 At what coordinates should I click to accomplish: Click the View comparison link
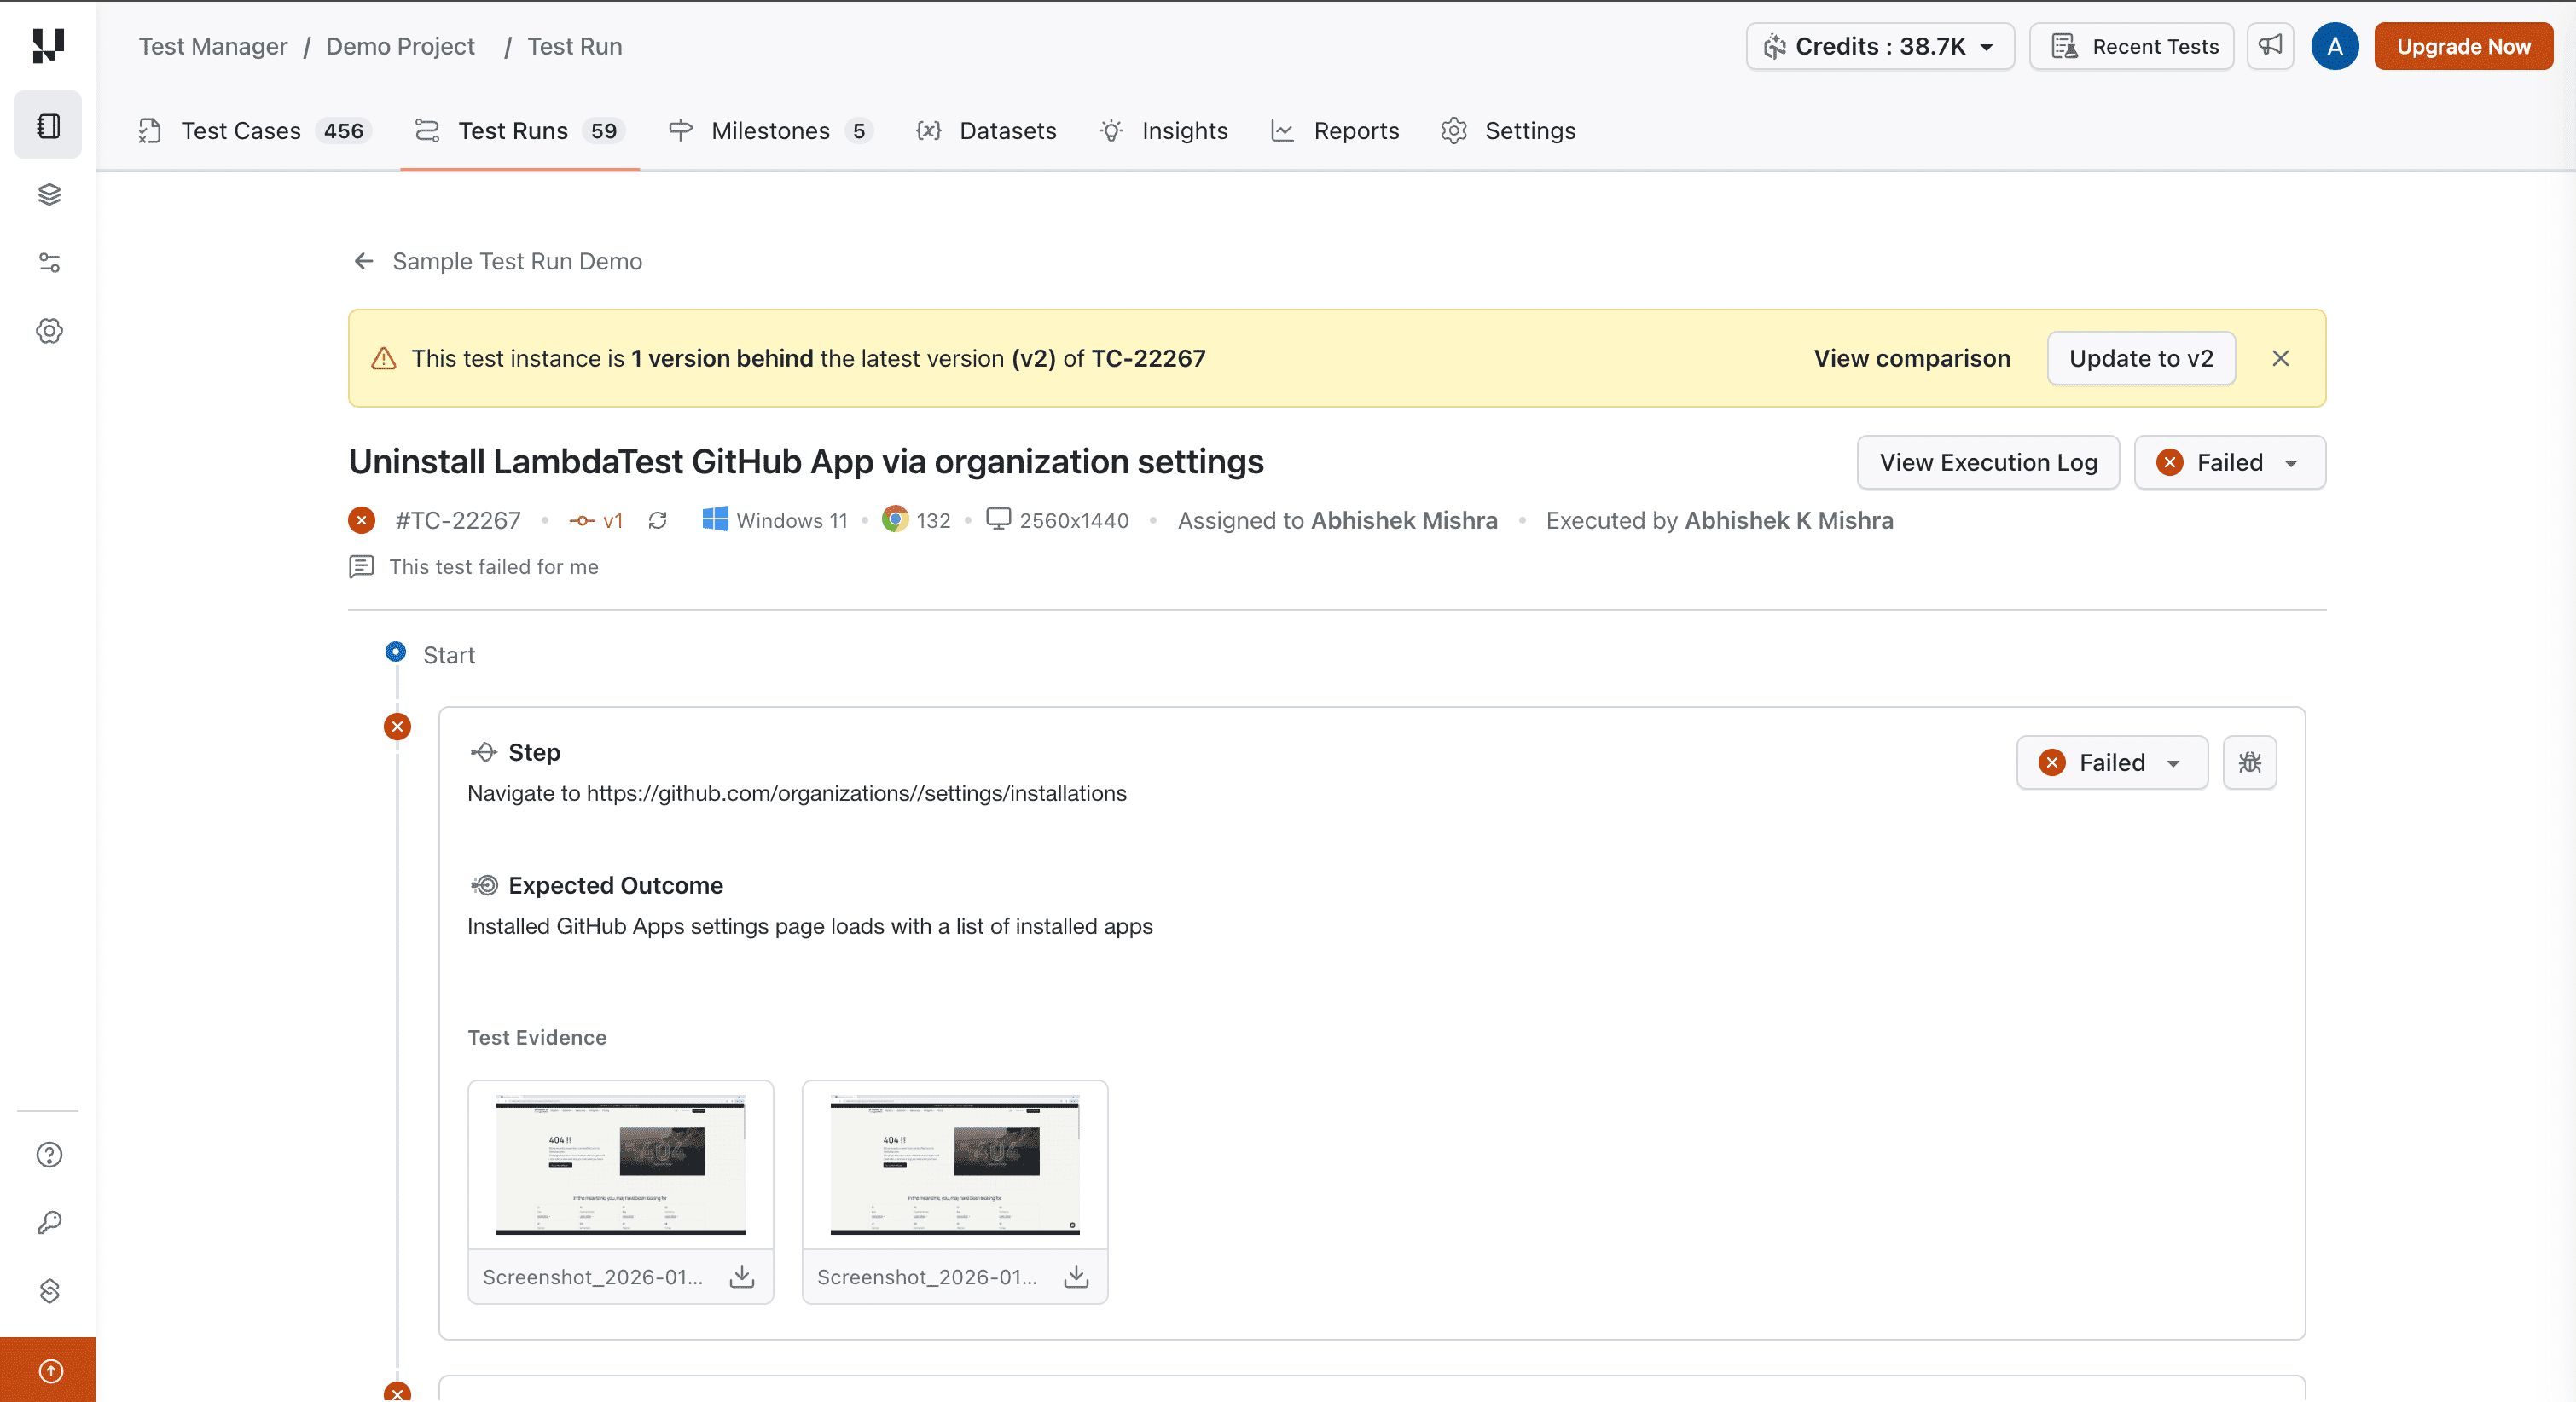1911,358
